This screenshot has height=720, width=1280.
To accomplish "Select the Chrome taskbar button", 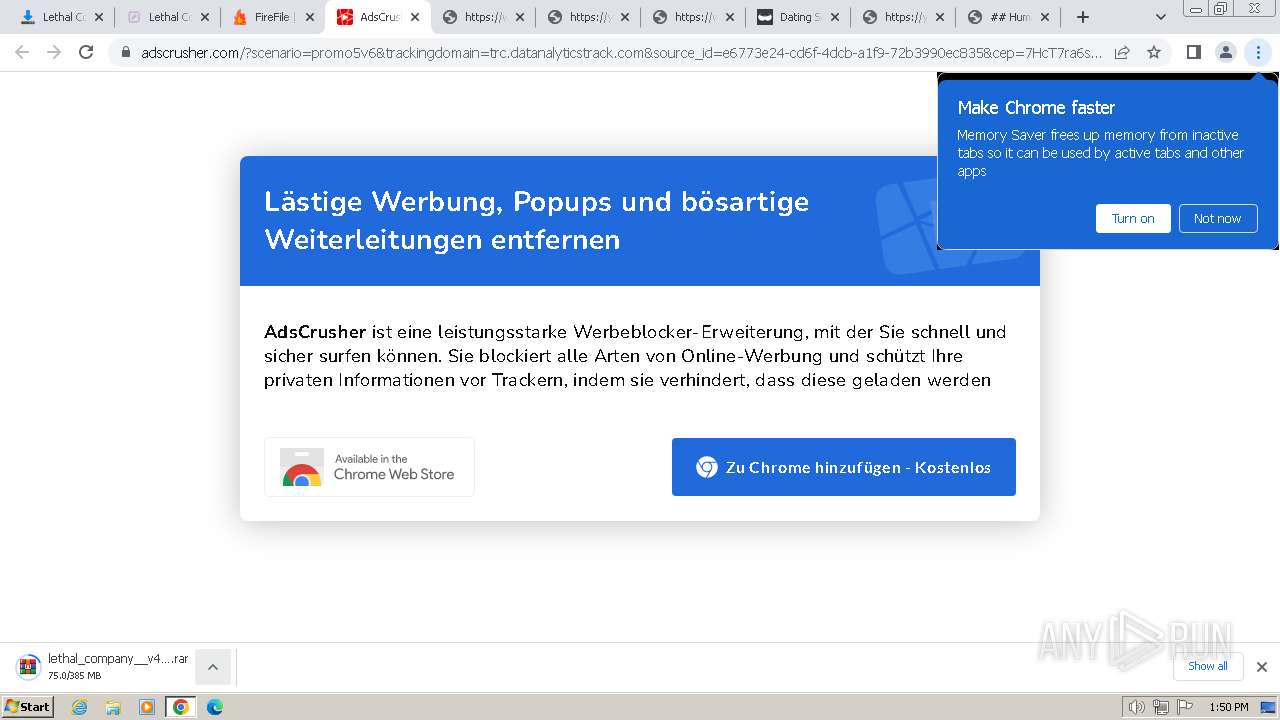I will pyautogui.click(x=180, y=707).
